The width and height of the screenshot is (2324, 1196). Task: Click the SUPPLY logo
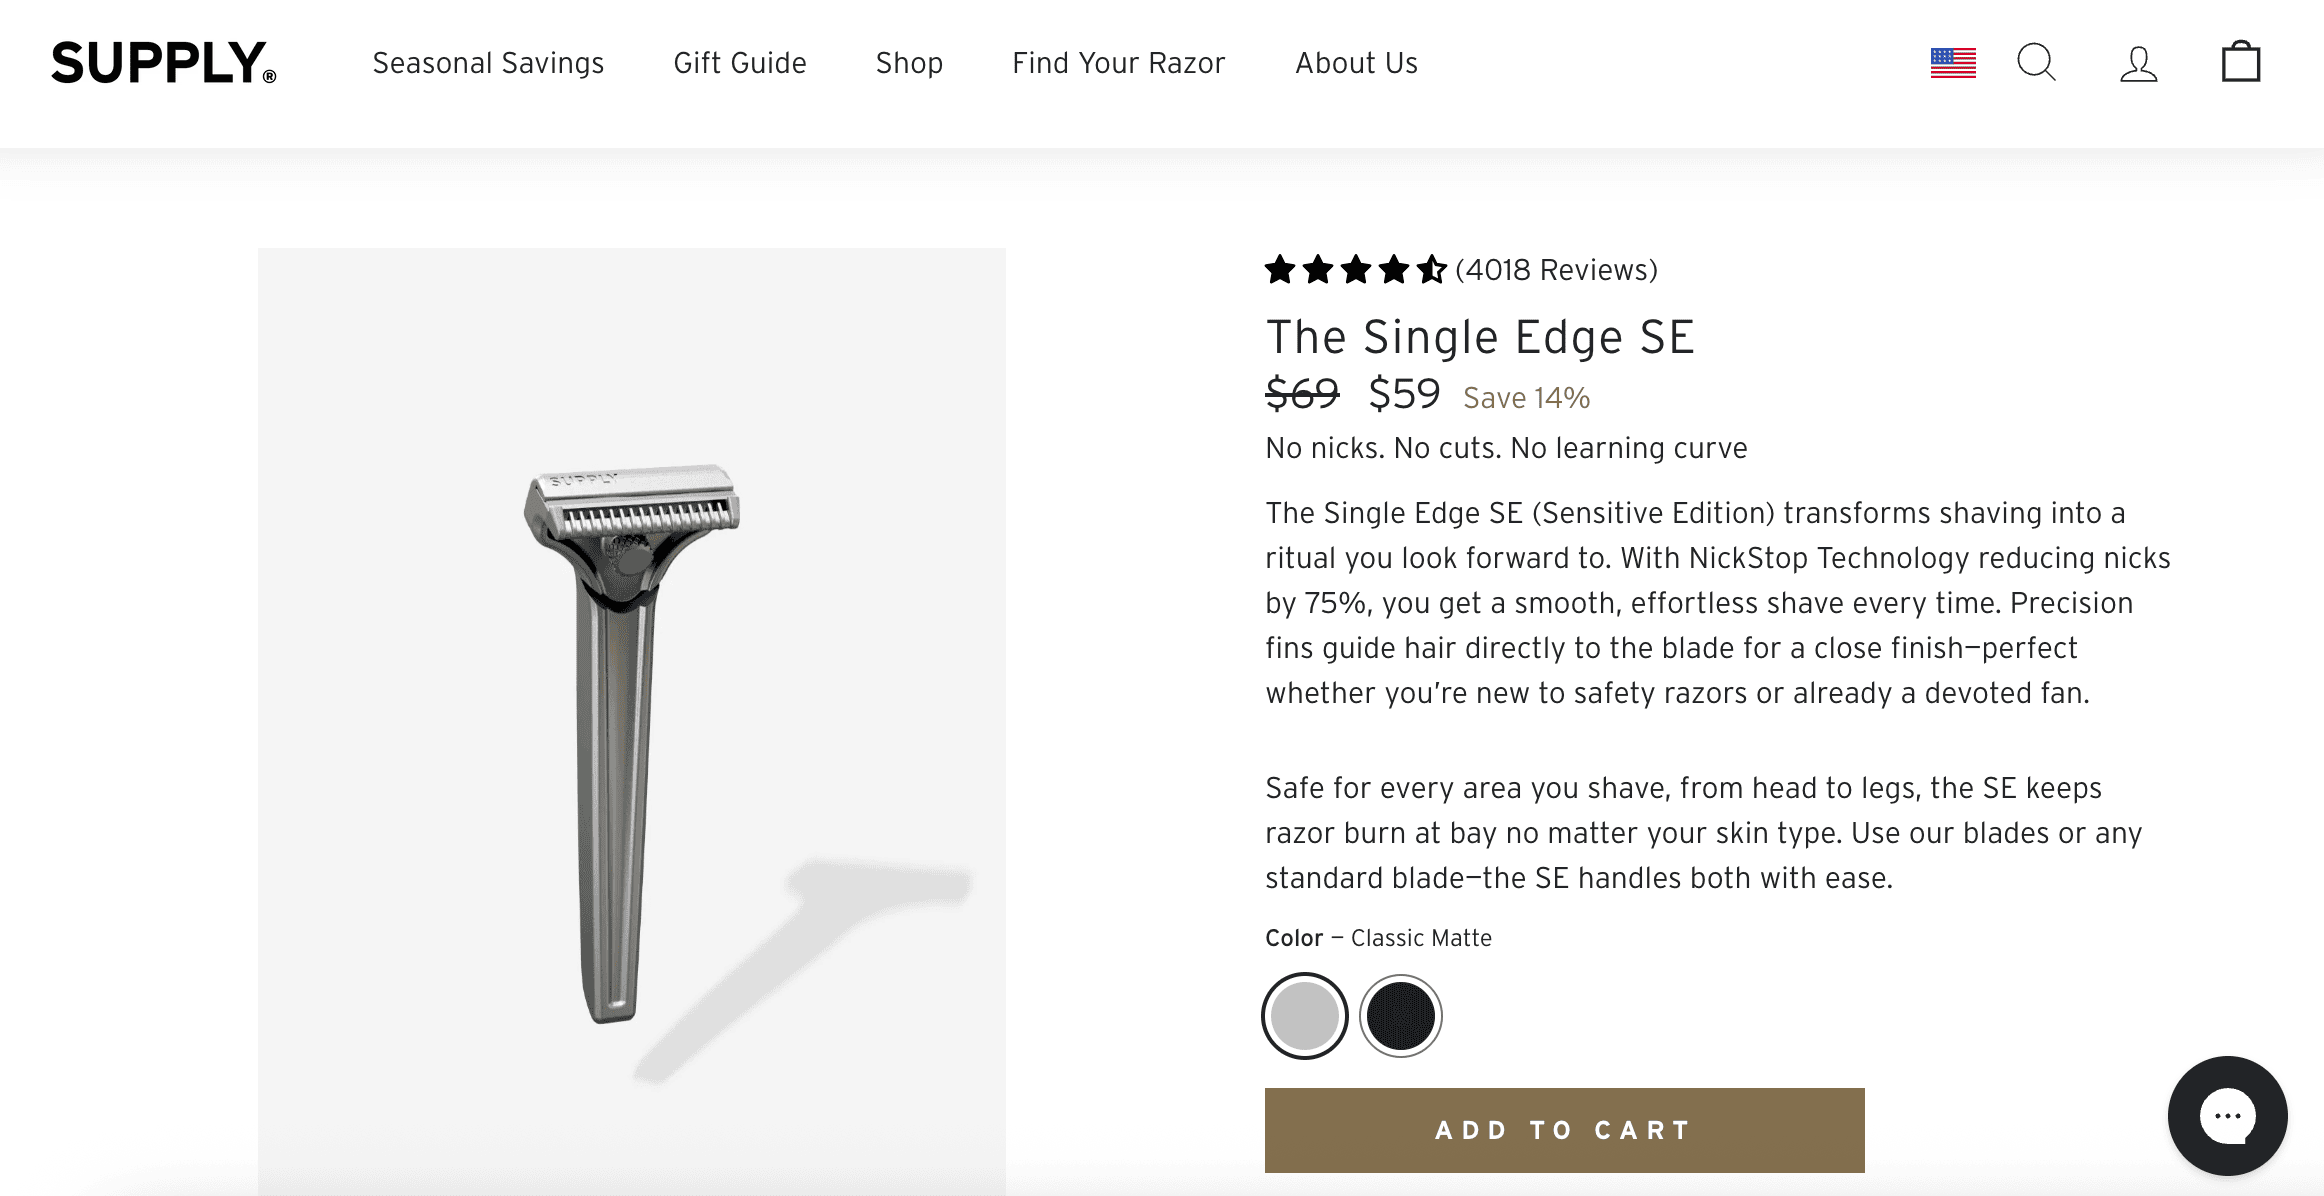click(x=164, y=63)
